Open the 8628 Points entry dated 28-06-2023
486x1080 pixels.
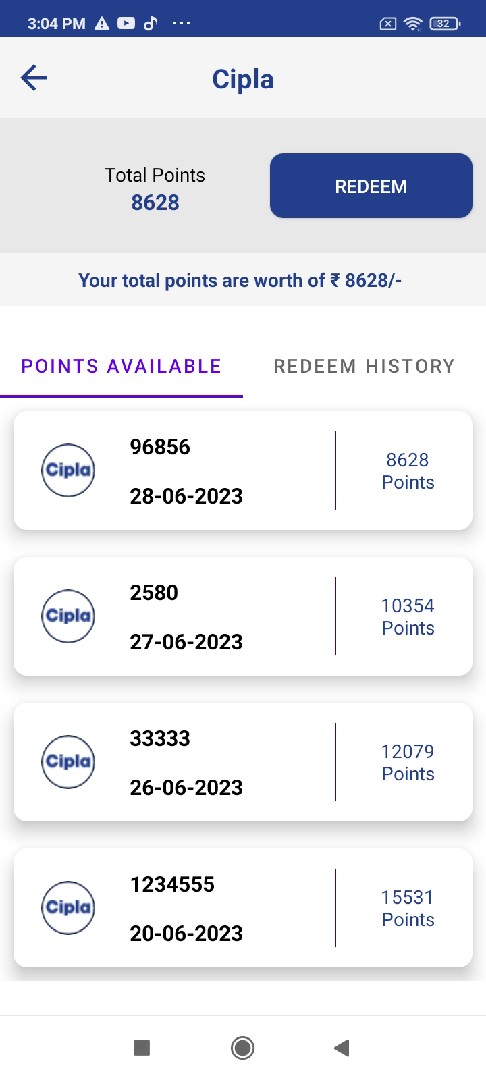pos(243,470)
